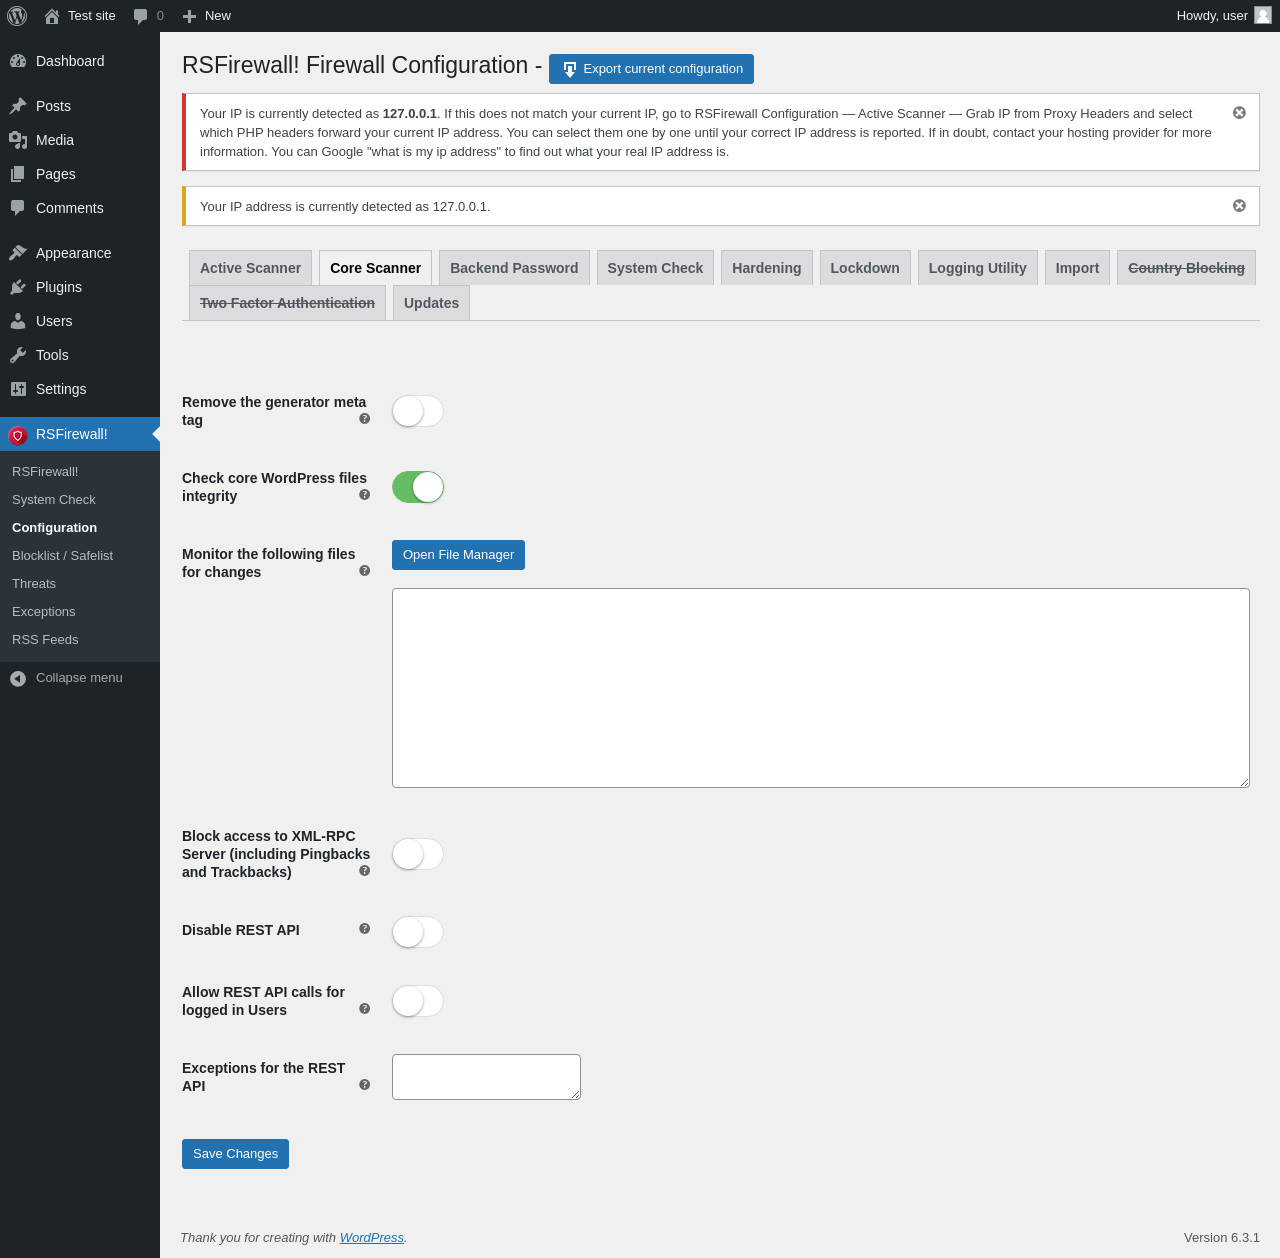Click the Tools wrench icon
Image resolution: width=1280 pixels, height=1258 pixels.
18,355
